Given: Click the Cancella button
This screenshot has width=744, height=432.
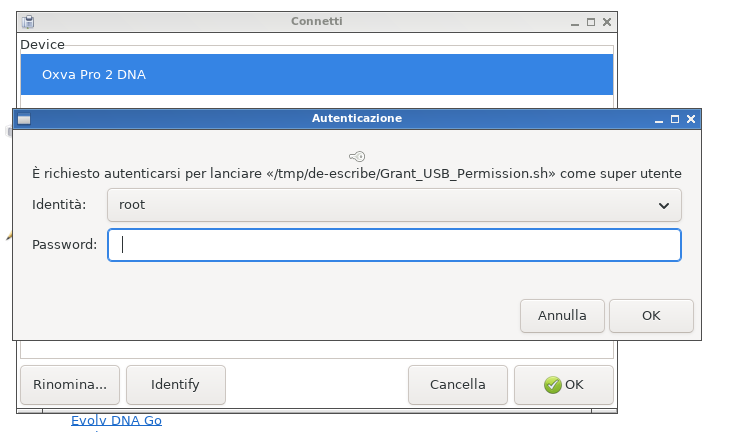Looking at the screenshot, I should click(x=457, y=384).
